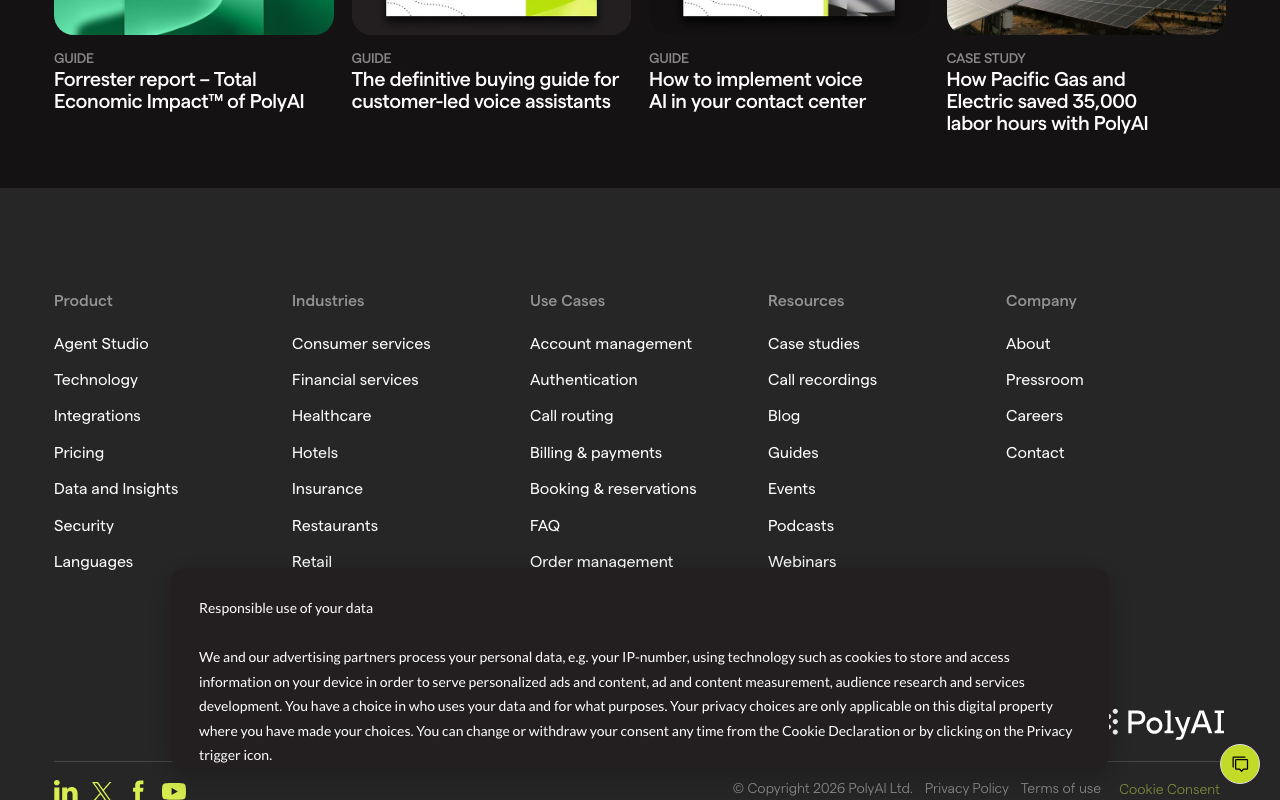Click the Company column heading

pos(1041,301)
